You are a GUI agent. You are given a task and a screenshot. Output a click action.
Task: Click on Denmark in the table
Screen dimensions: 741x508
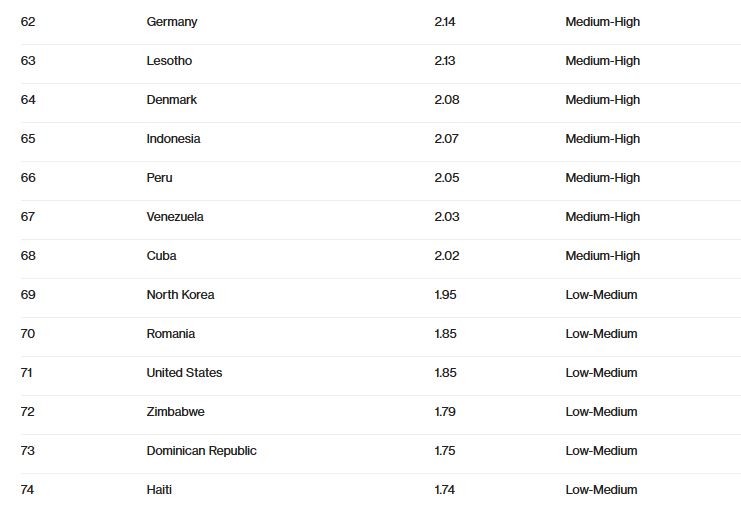click(x=172, y=100)
